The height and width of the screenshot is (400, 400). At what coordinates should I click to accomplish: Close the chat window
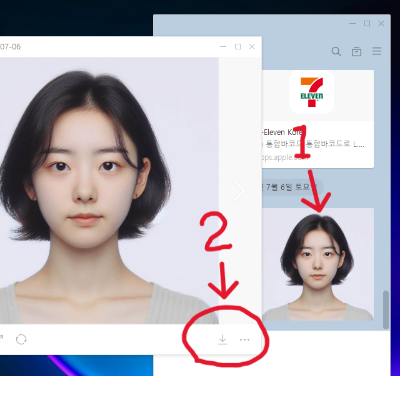(x=381, y=23)
